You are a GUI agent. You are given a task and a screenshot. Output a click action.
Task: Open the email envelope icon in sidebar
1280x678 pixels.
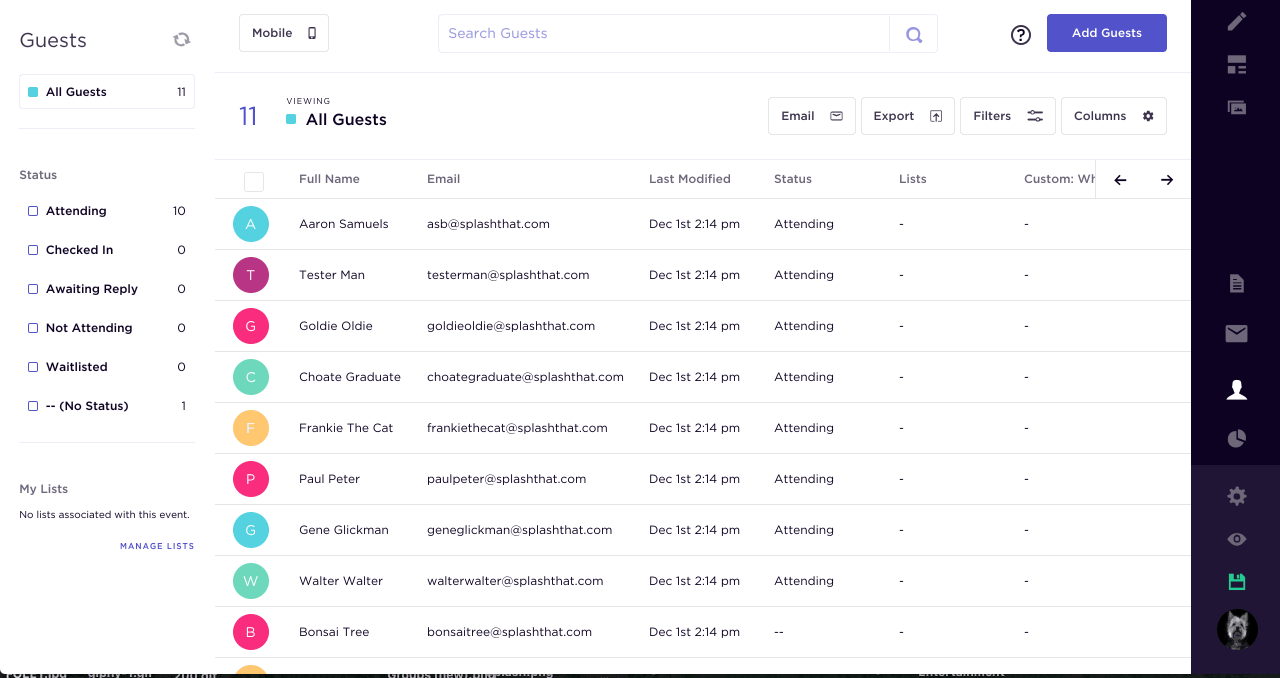point(1237,334)
